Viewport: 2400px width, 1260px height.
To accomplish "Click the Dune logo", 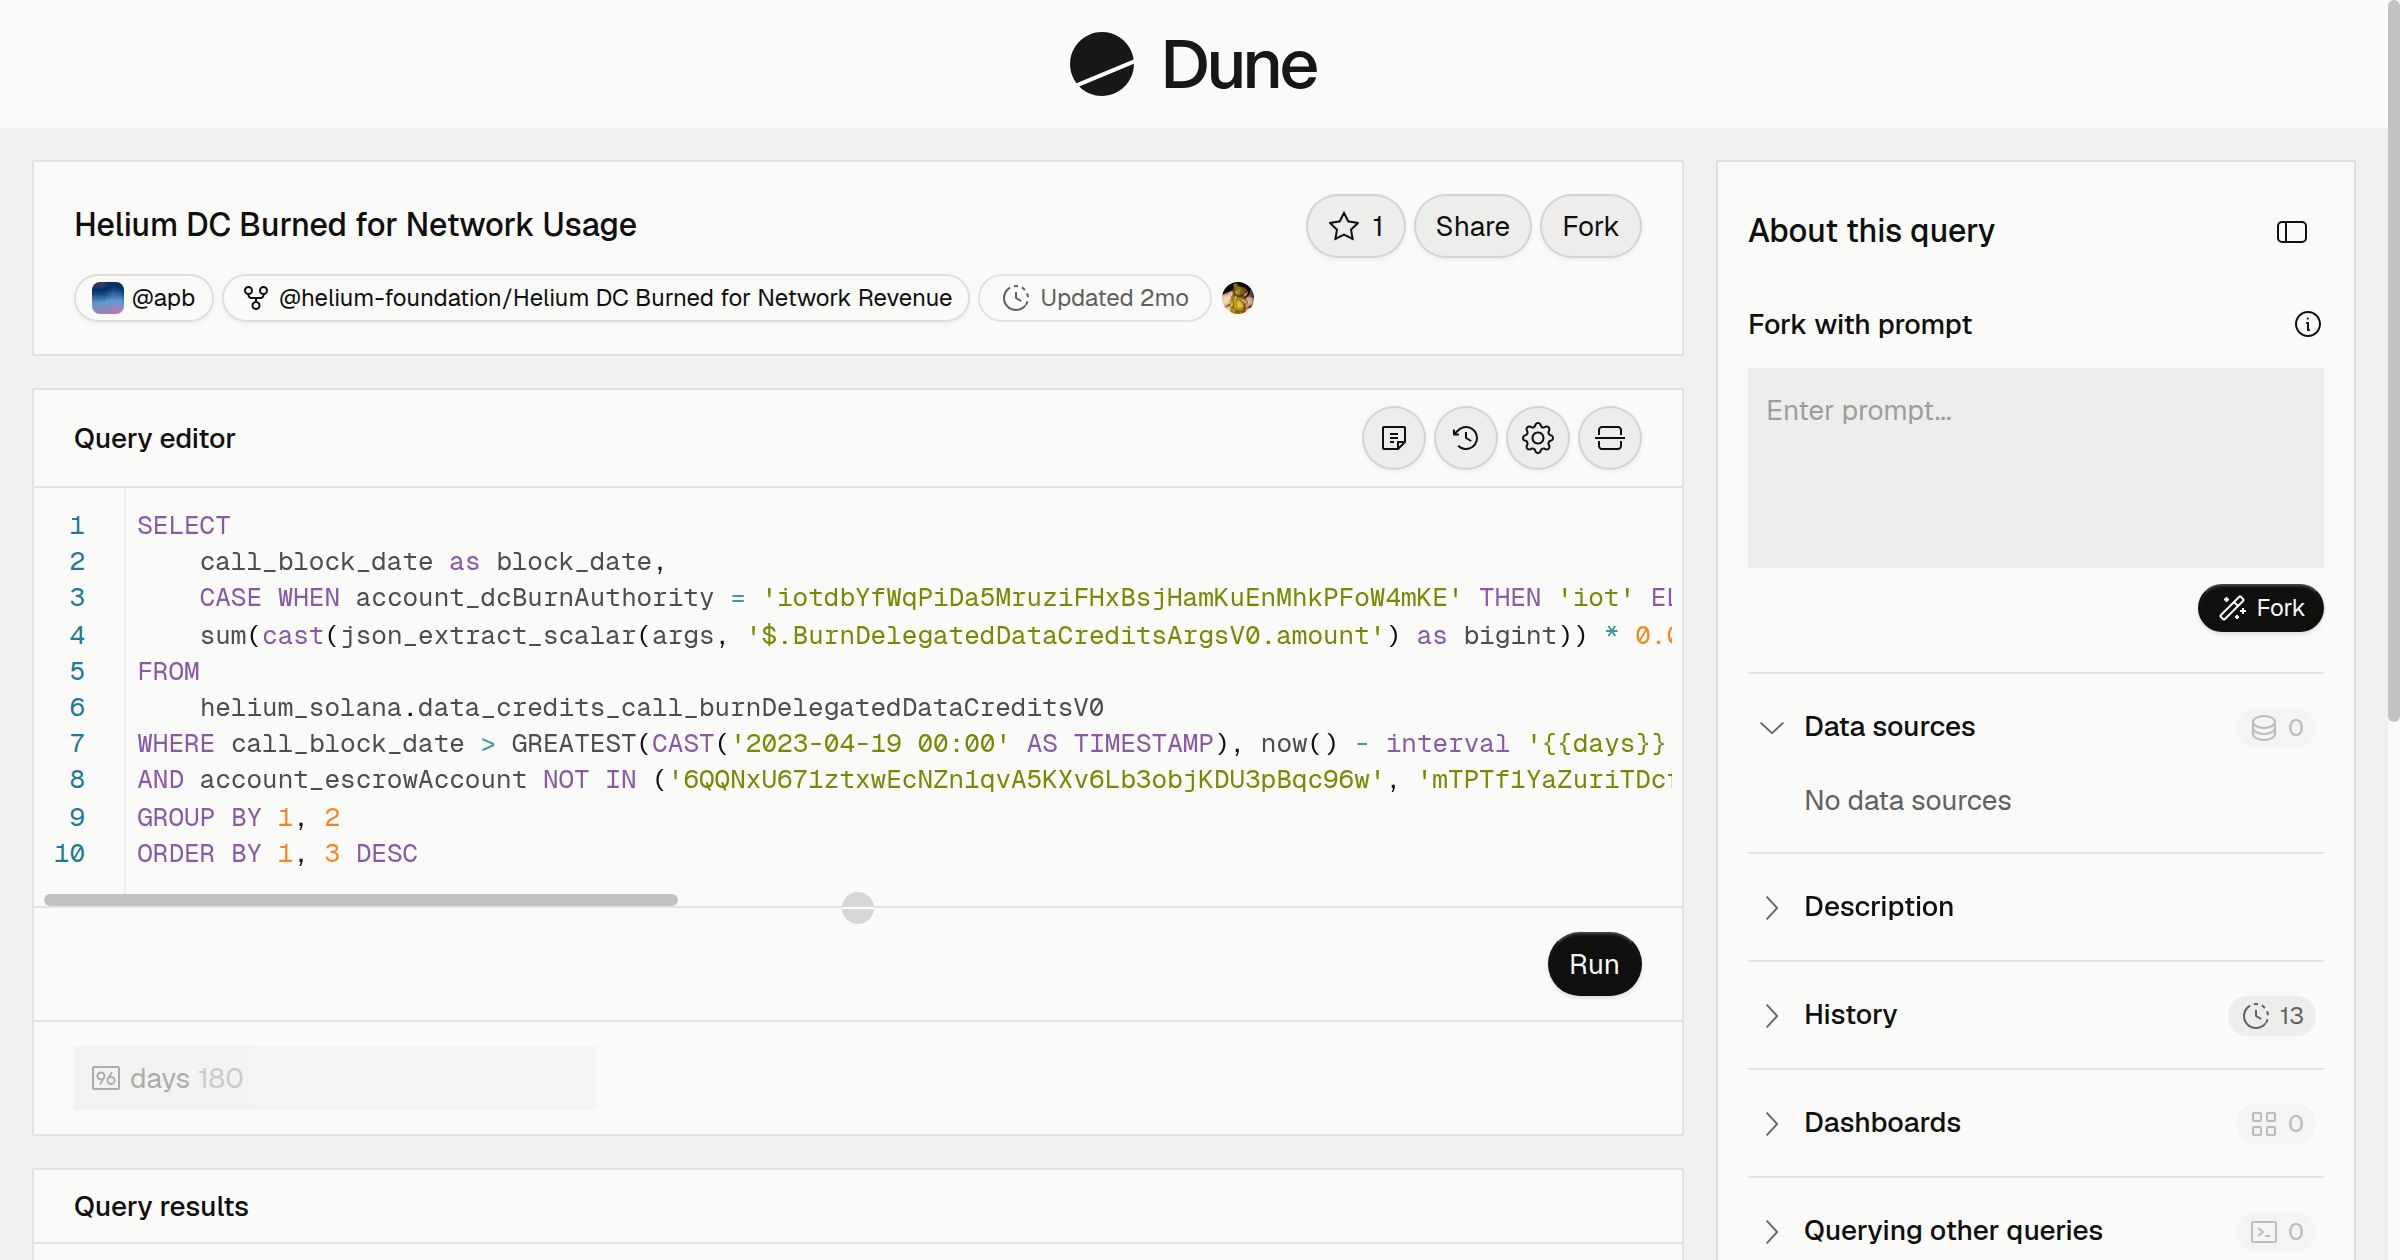I will (x=1193, y=64).
